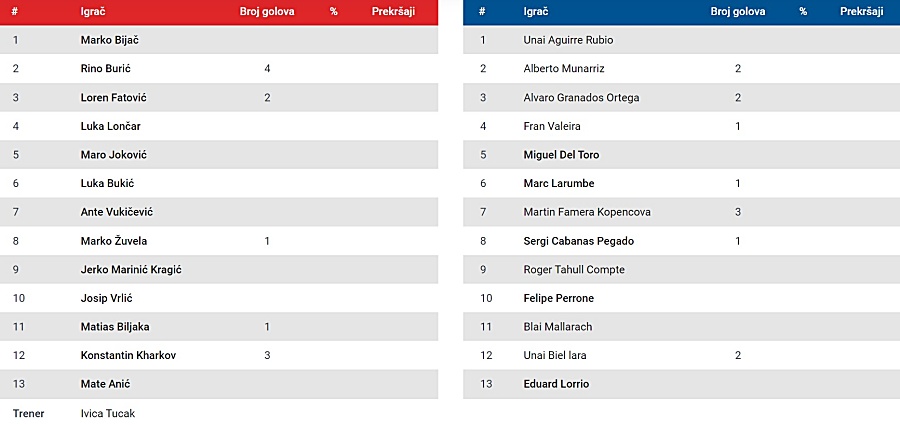Open Jerko Marinić Kragić entry

point(131,269)
